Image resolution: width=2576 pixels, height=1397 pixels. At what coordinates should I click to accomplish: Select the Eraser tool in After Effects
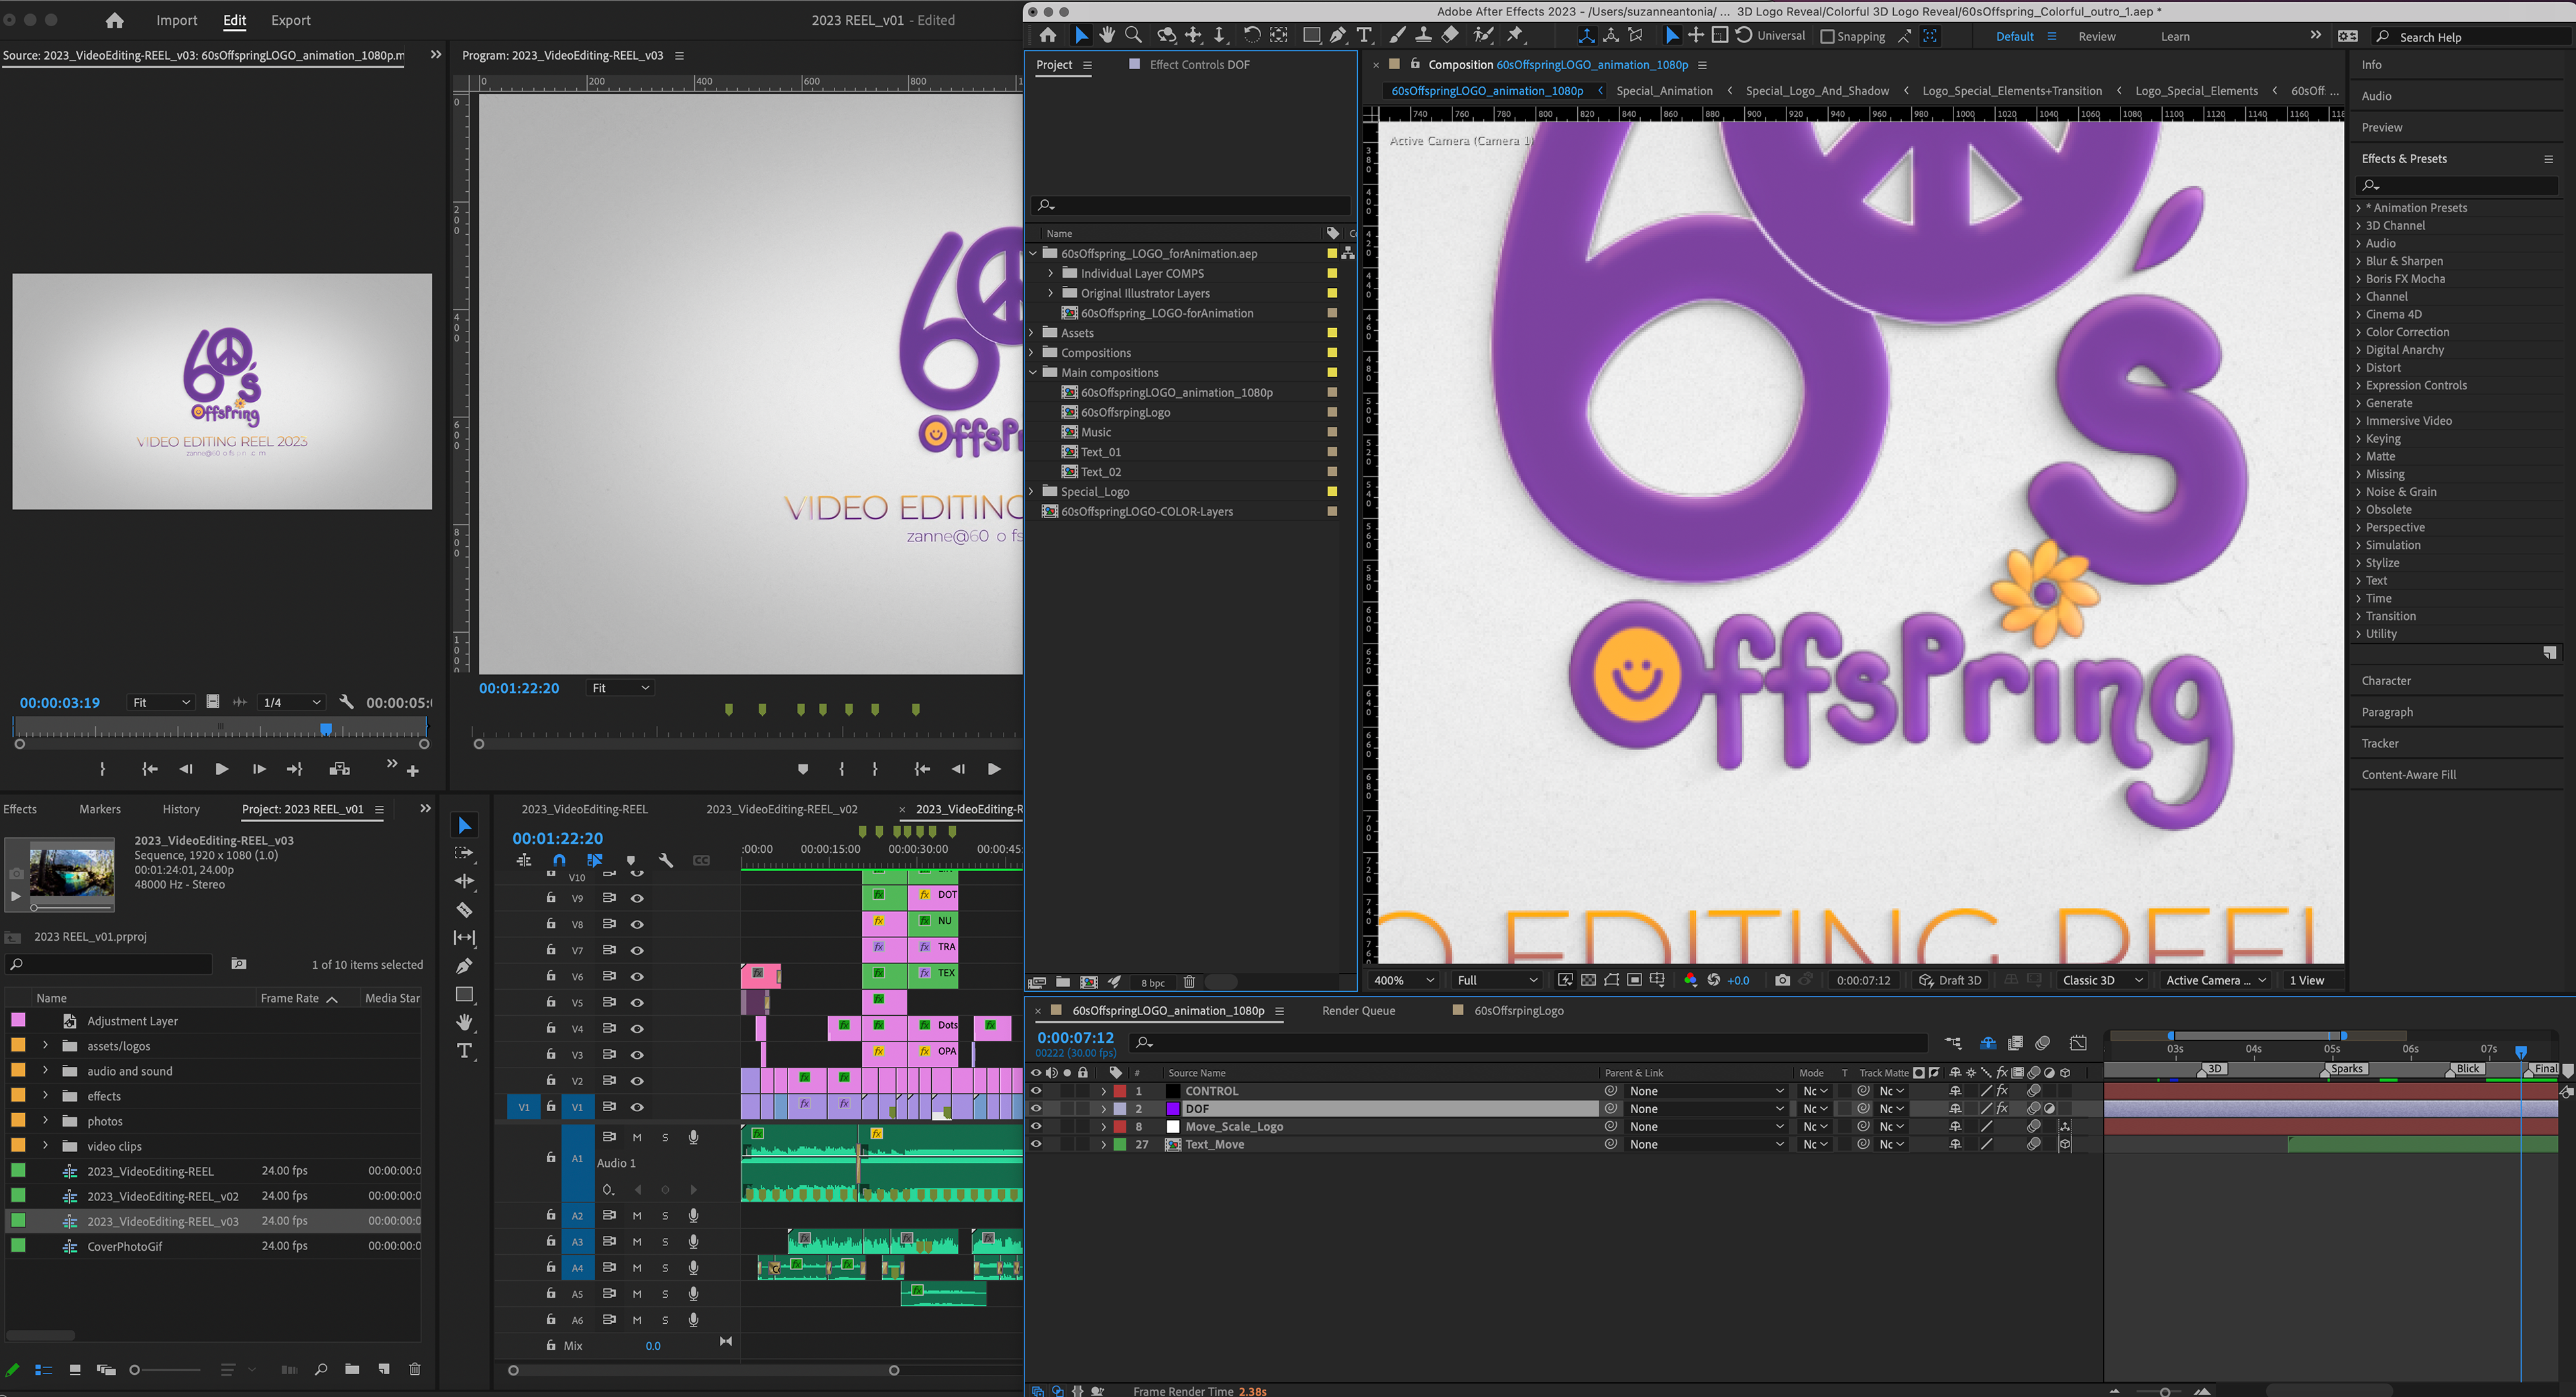[1450, 35]
